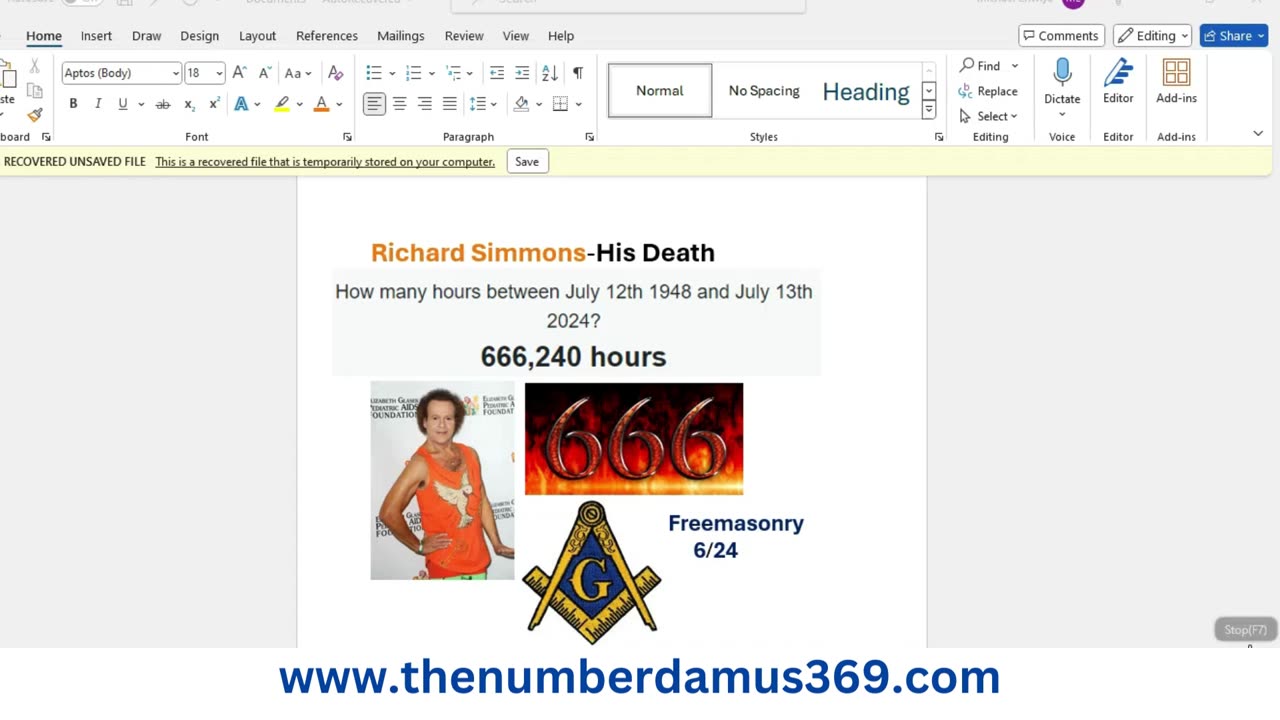Click the Comments button
Screen dimensions: 1280x720
[x=1061, y=36]
